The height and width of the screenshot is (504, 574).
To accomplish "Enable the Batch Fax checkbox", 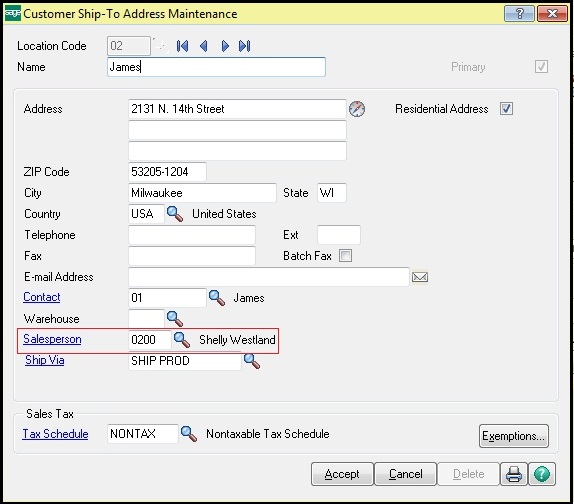I will 345,255.
